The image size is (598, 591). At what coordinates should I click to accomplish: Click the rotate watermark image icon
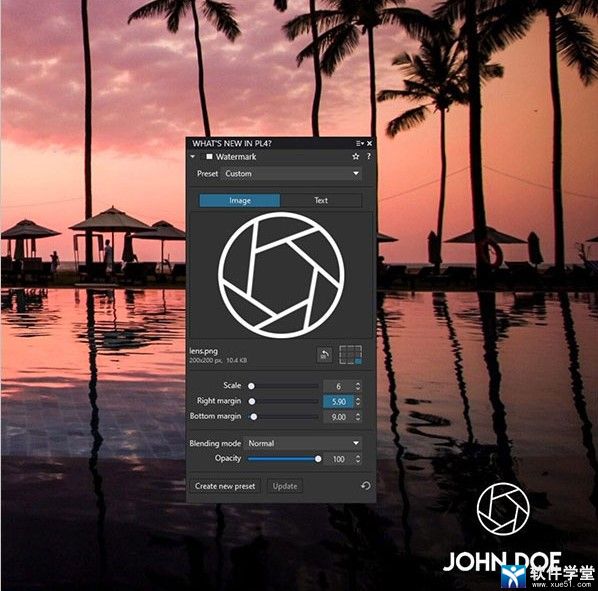coord(324,355)
